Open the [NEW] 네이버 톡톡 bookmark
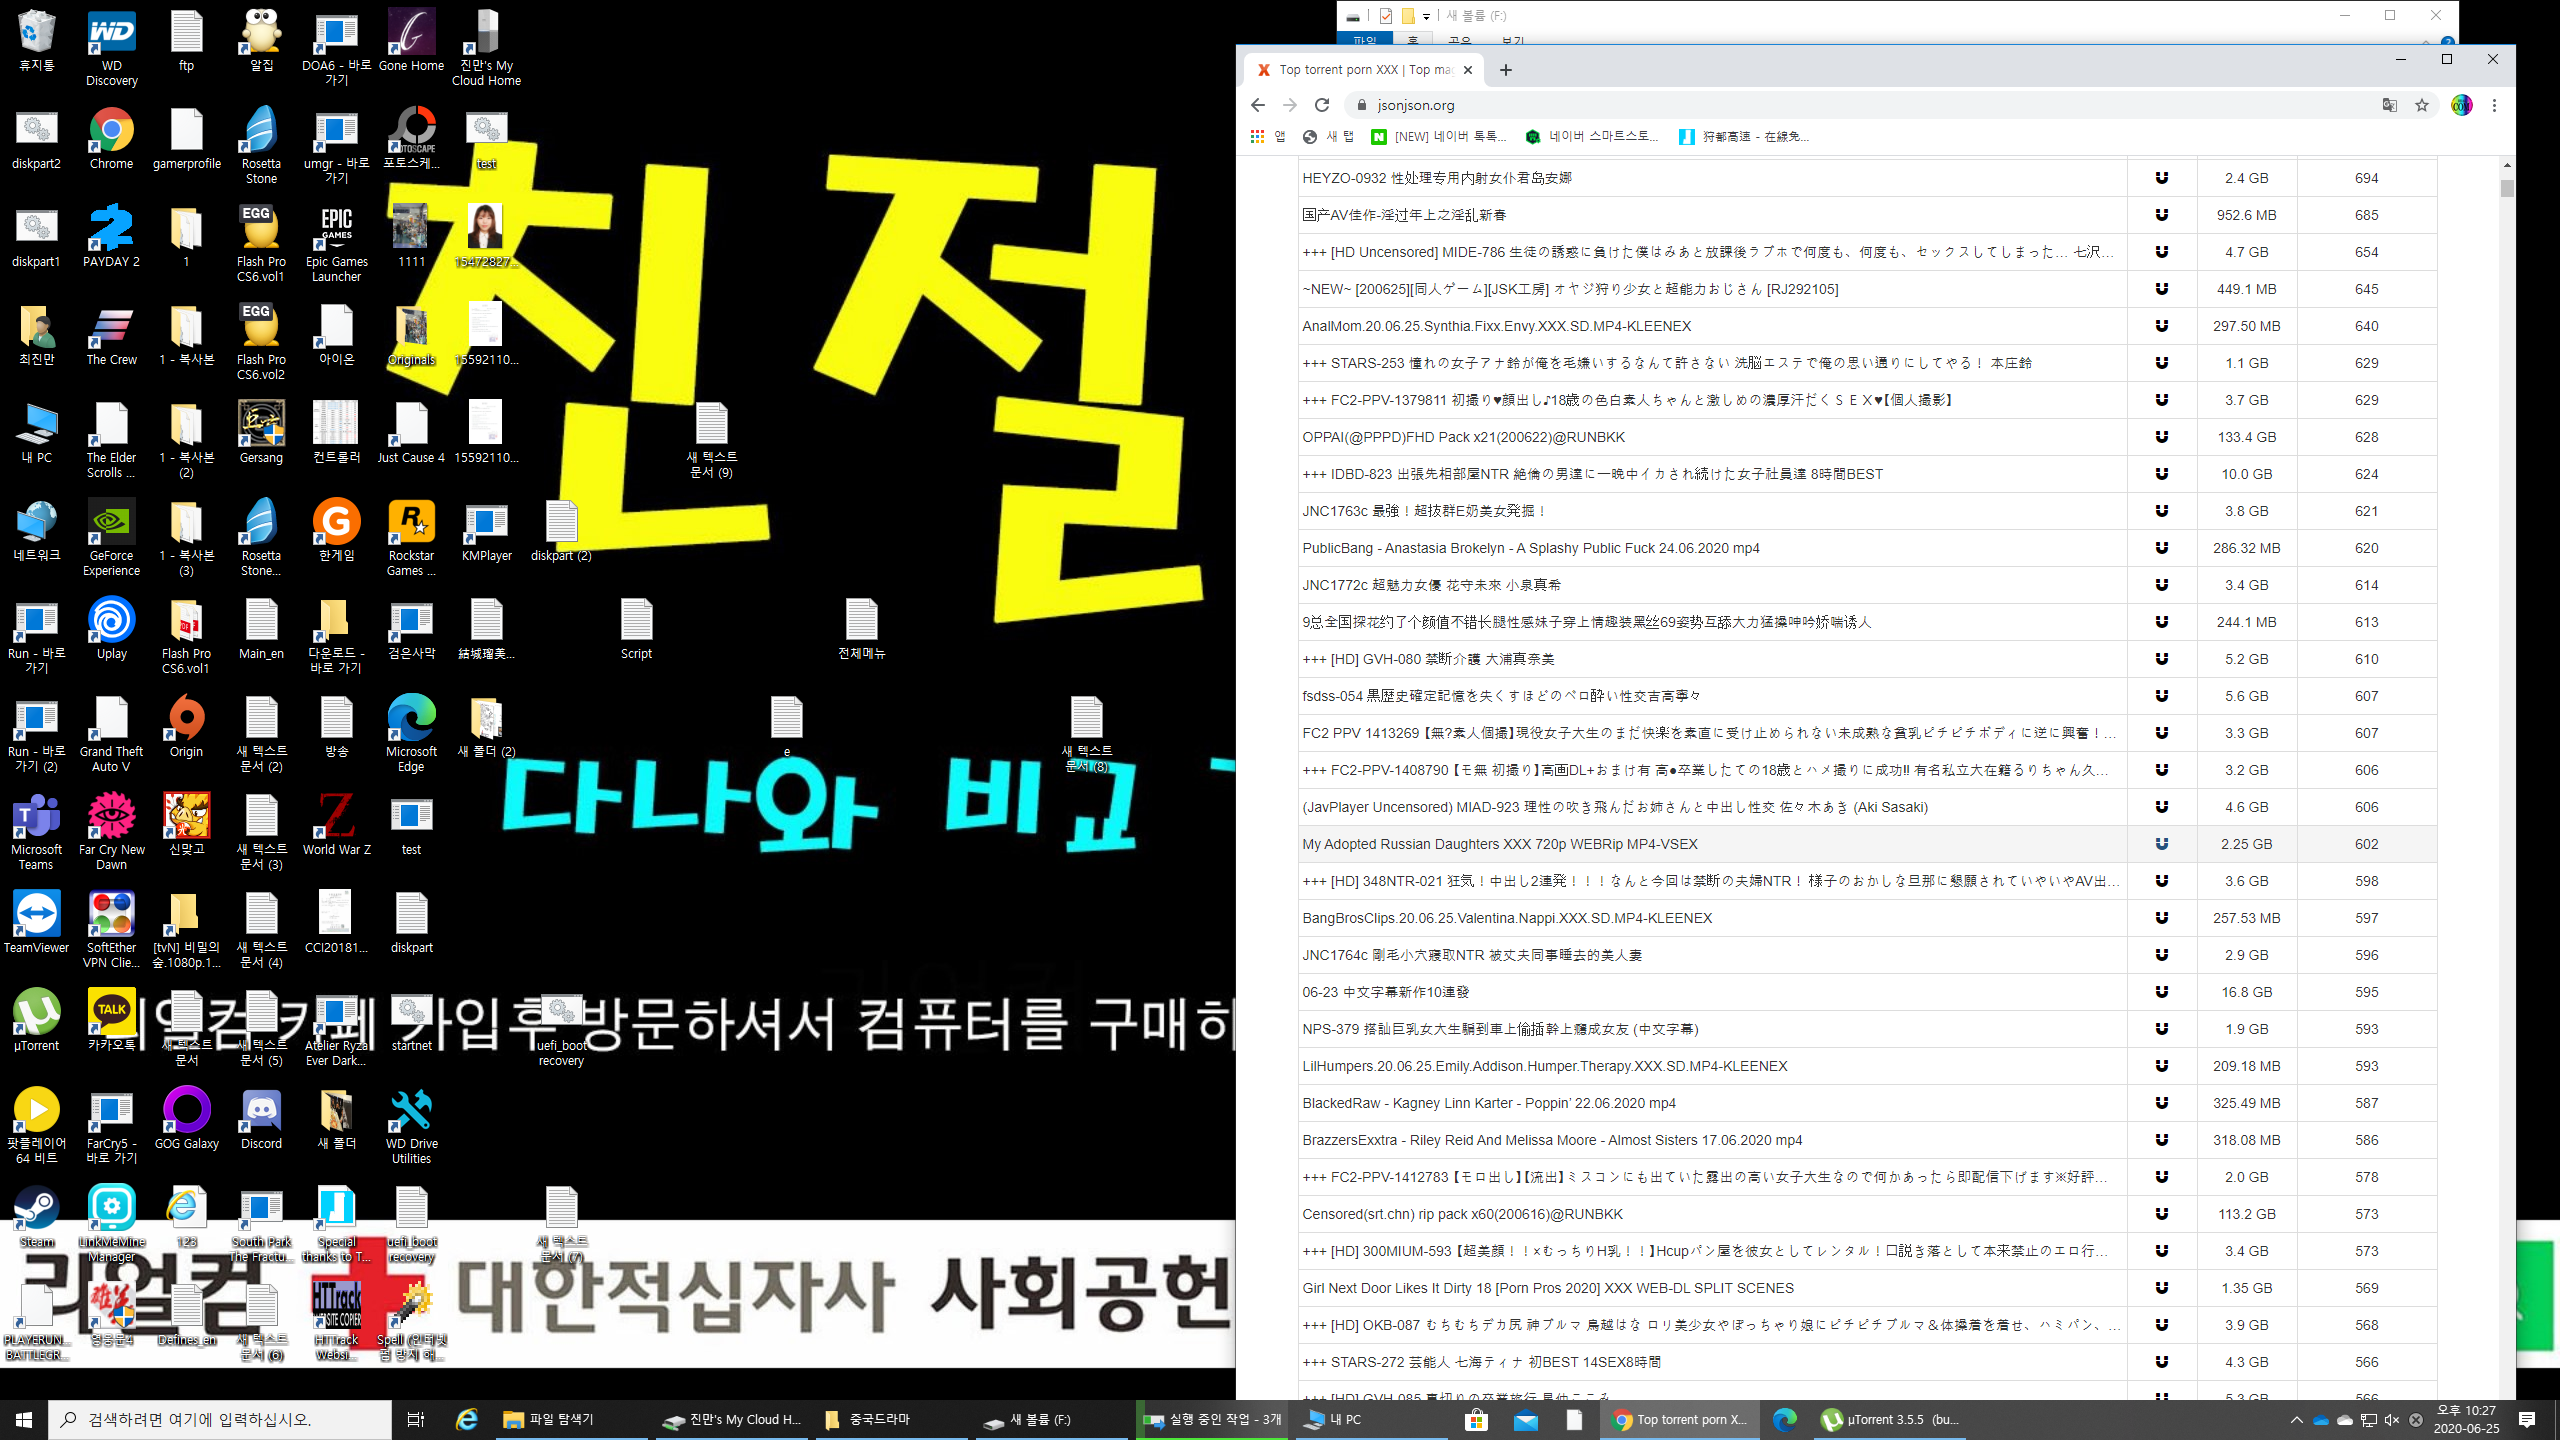Screen dimensions: 2560x1440 [x=1439, y=137]
